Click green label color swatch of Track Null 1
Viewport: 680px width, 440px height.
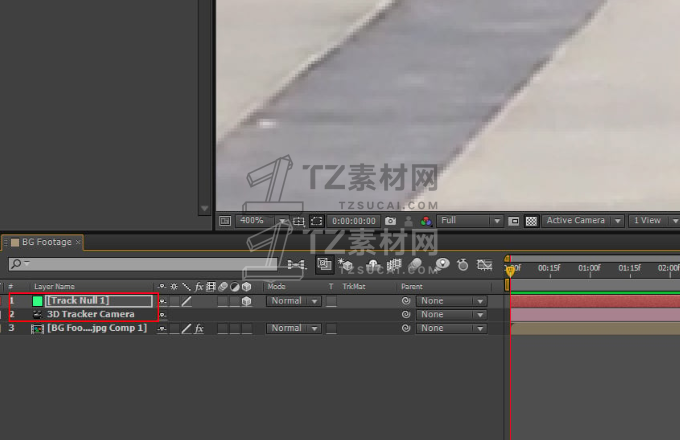(37, 301)
